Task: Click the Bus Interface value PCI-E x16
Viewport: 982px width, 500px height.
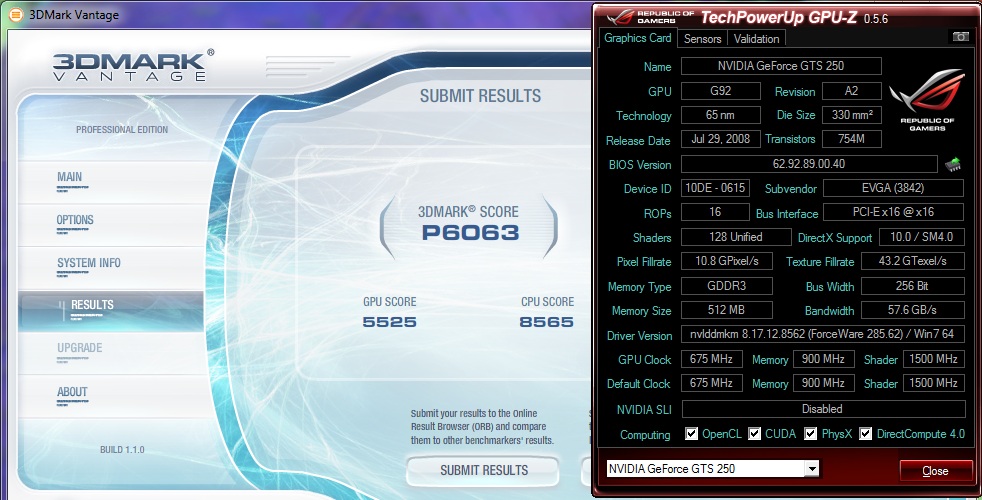Action: [893, 212]
